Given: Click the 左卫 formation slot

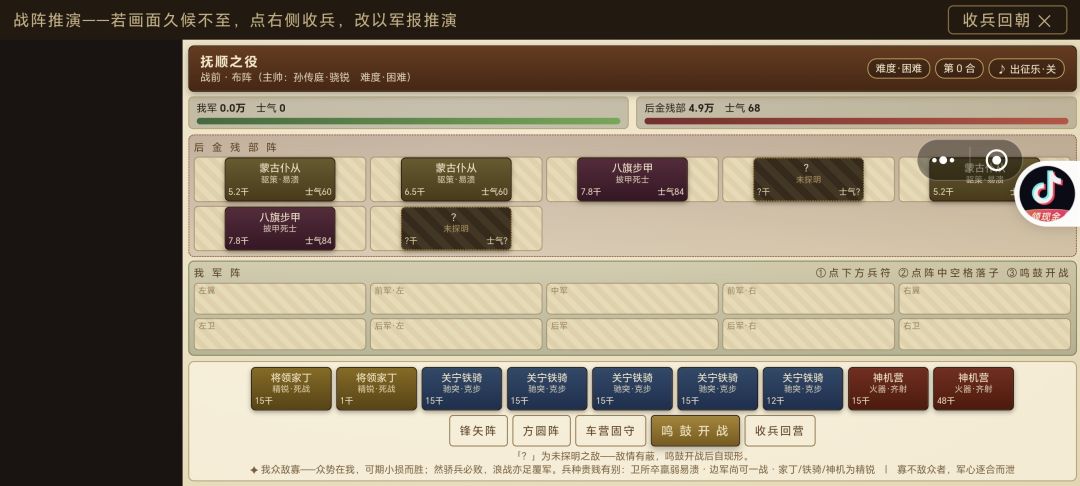Looking at the screenshot, I should 280,334.
